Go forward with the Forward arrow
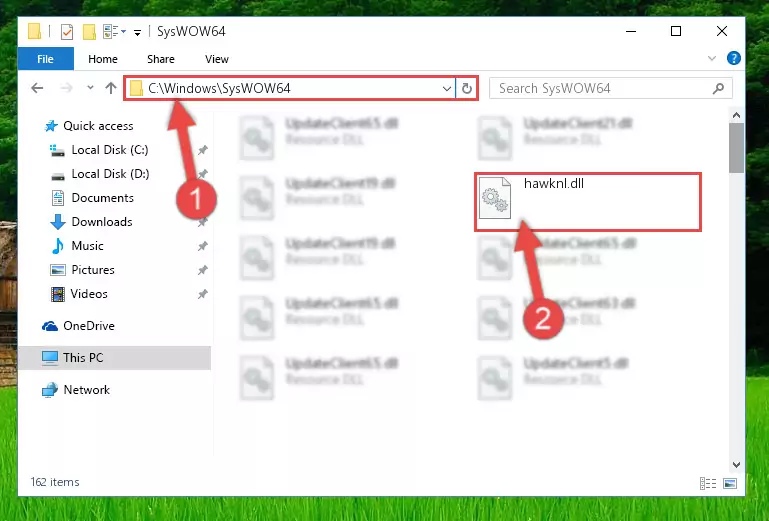Viewport: 769px width, 521px height. pyautogui.click(x=66, y=88)
